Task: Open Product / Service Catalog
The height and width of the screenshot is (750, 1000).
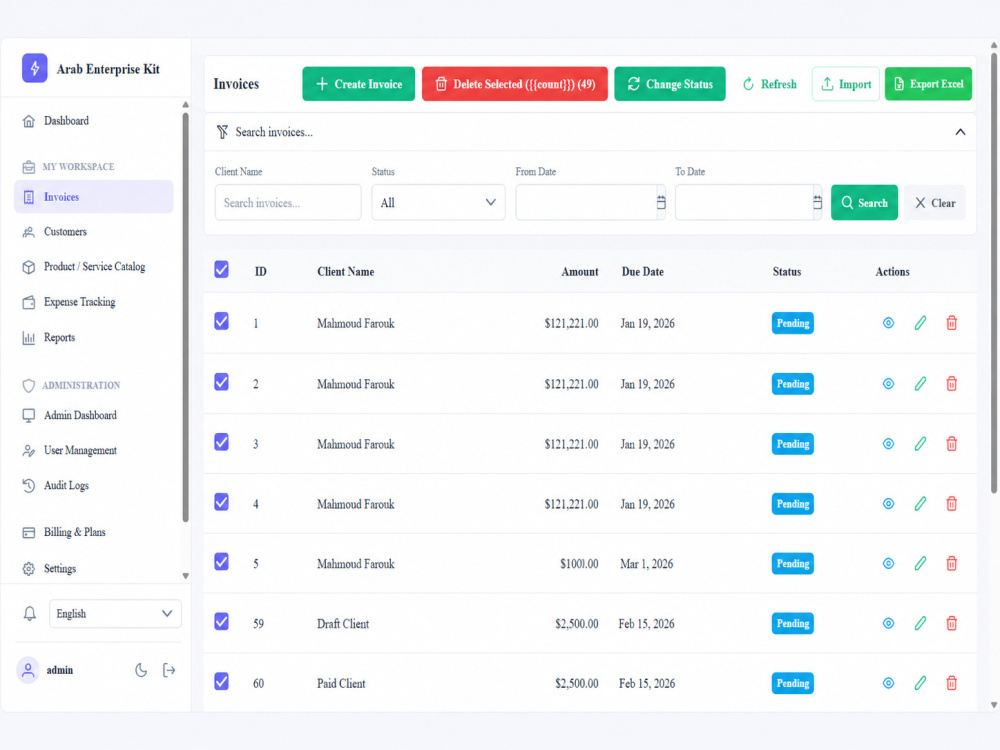Action: (x=93, y=267)
